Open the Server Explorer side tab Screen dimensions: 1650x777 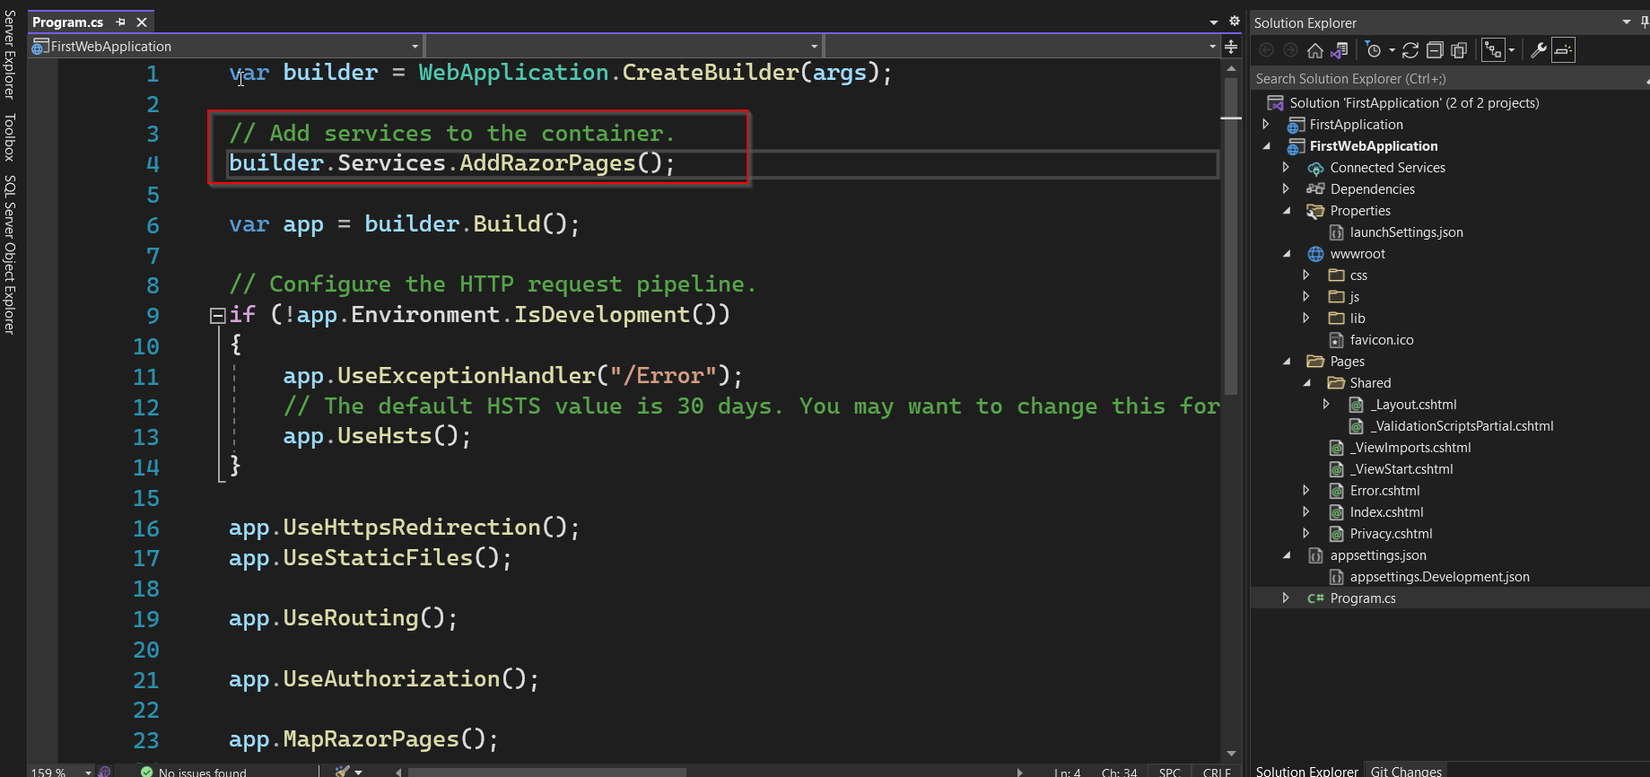point(10,54)
